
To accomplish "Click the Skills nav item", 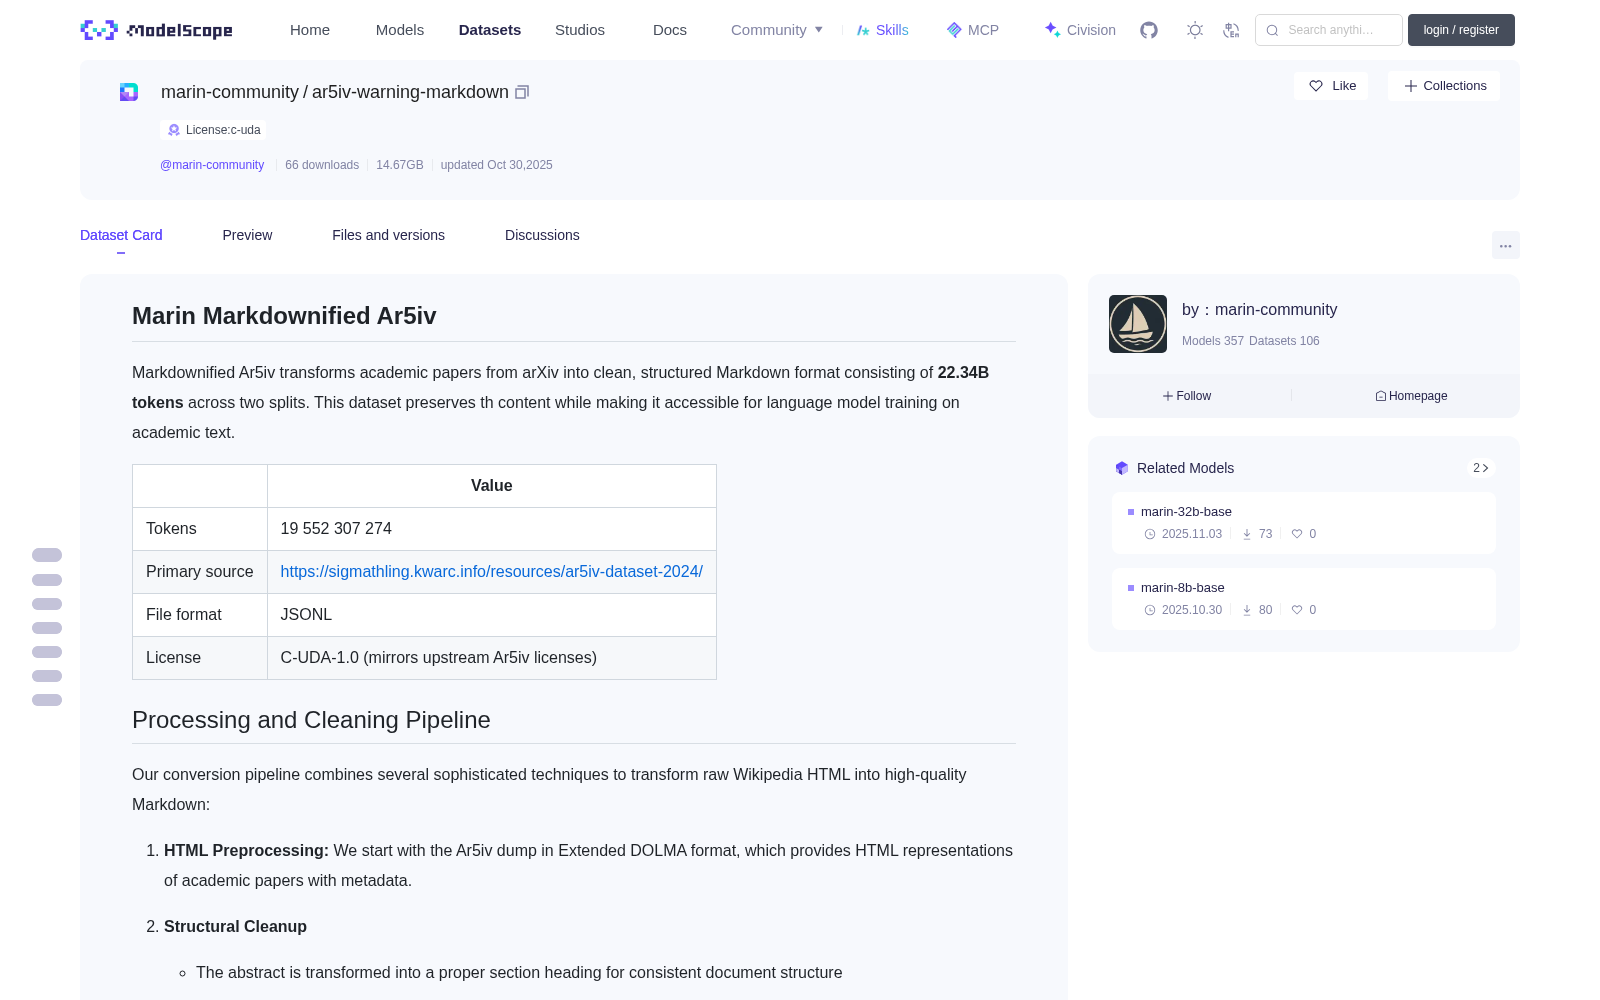I will [x=882, y=30].
